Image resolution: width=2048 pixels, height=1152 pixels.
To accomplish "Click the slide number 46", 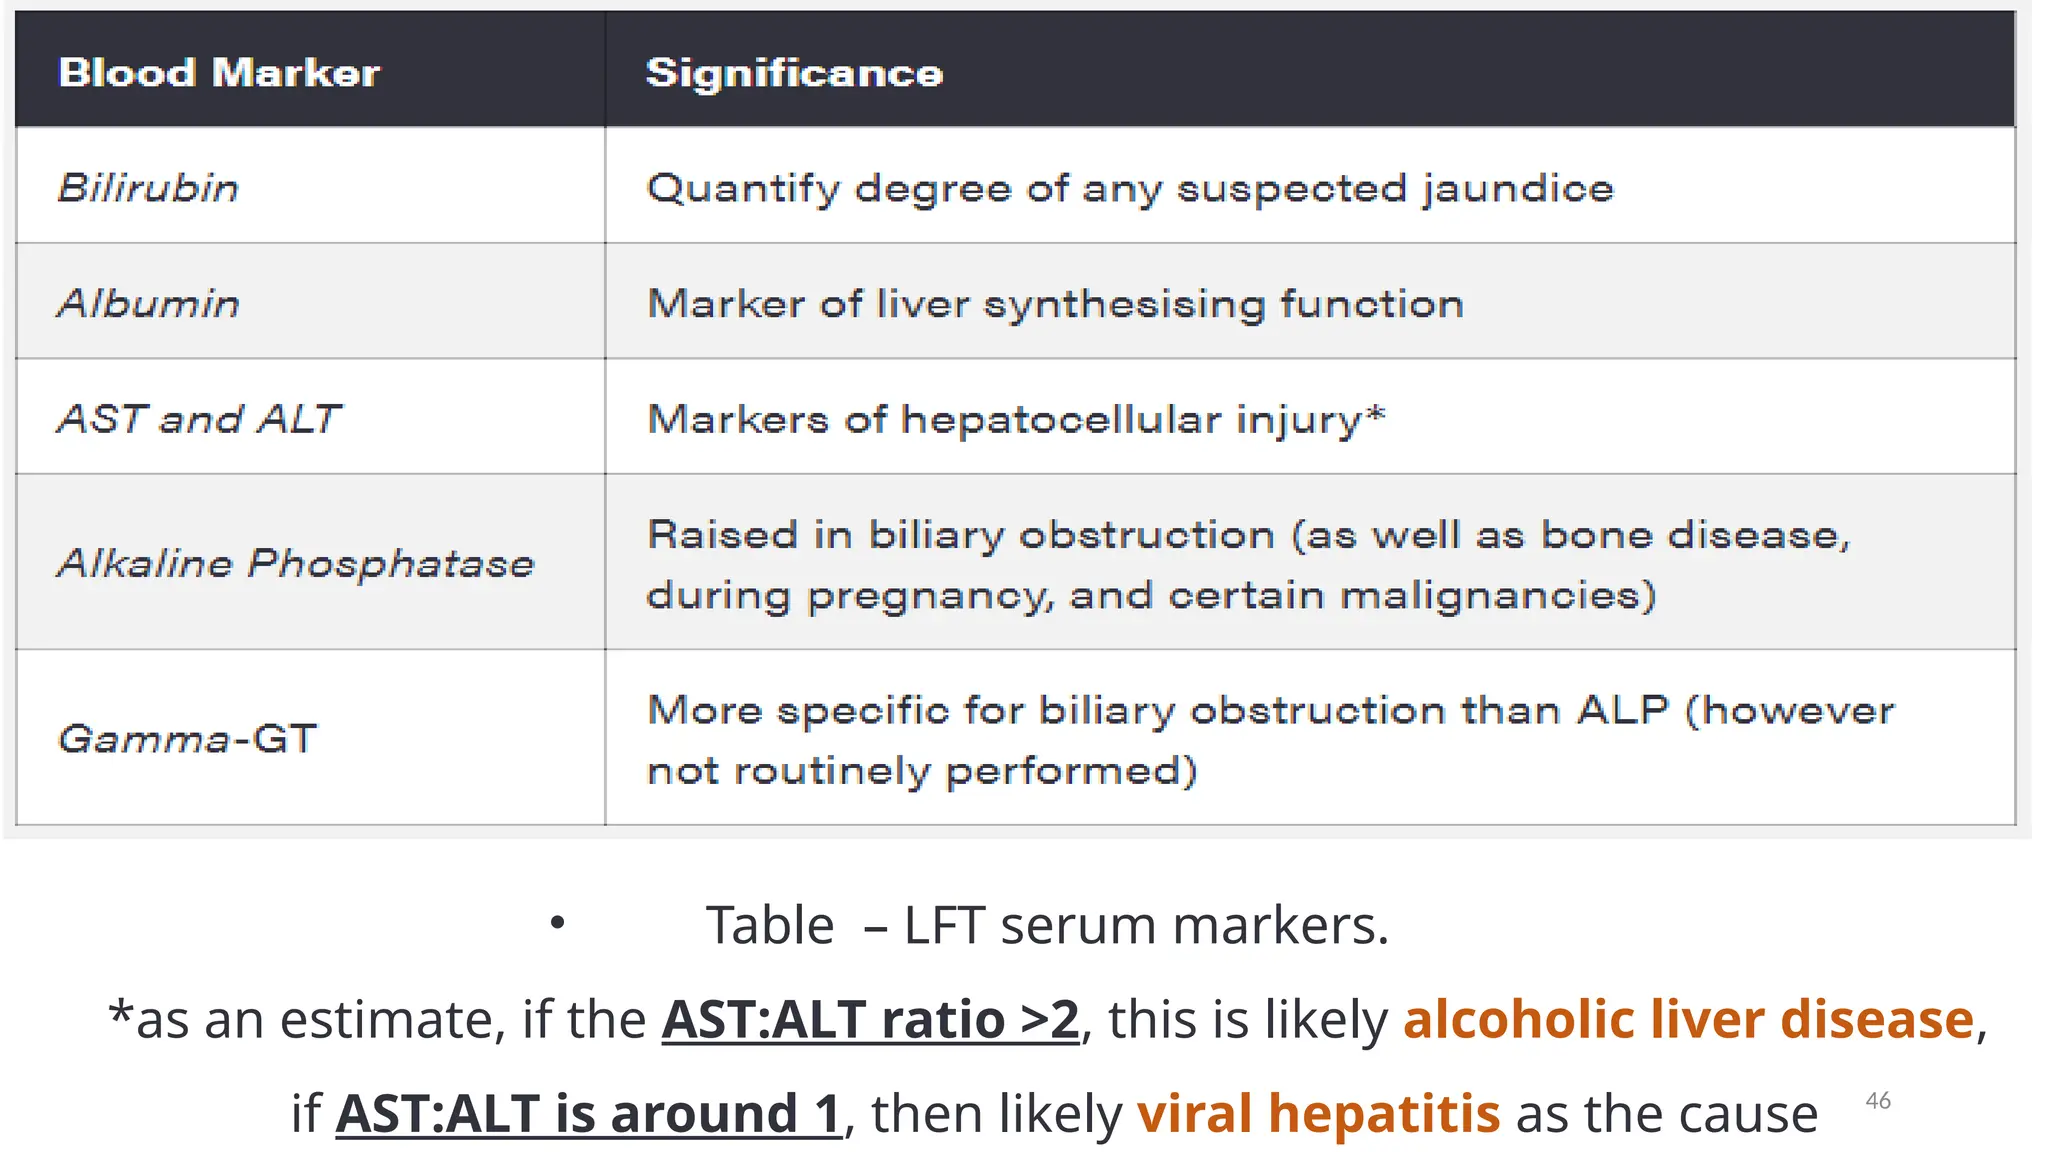I will (1878, 1101).
